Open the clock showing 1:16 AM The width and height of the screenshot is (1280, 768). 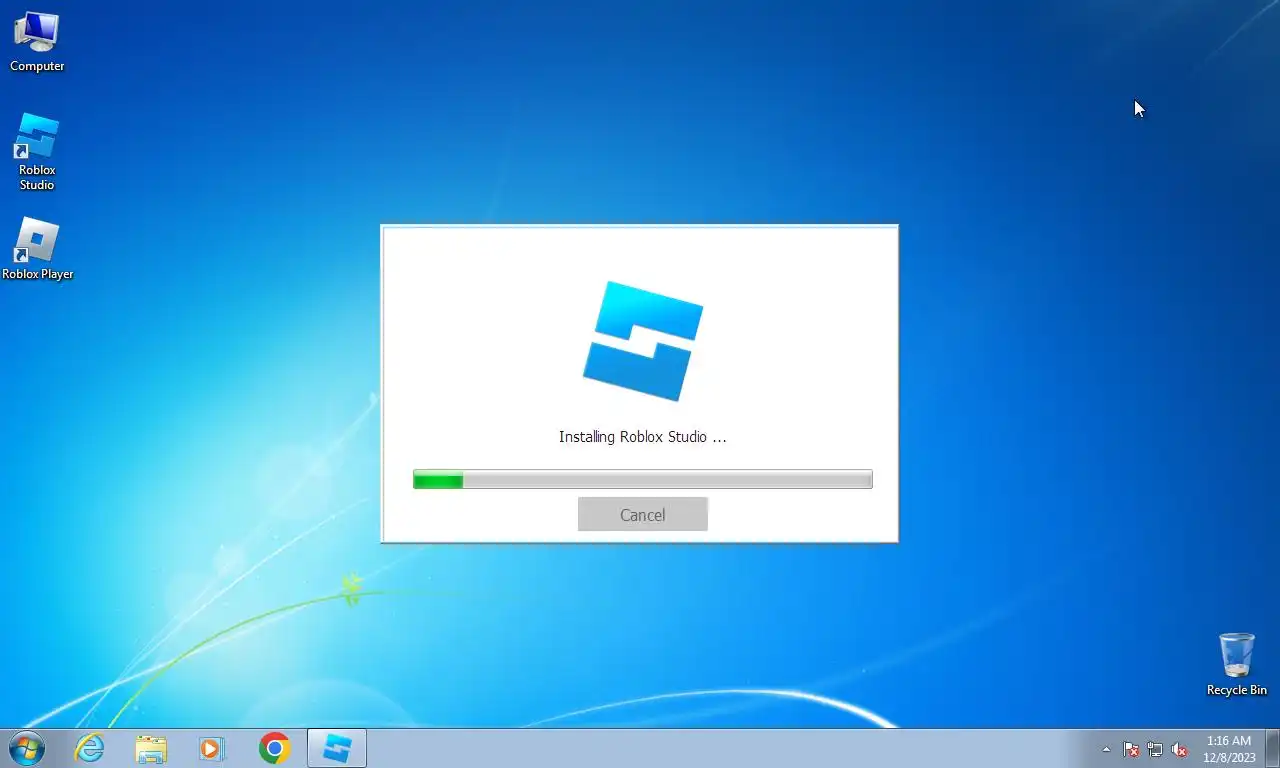(1229, 749)
